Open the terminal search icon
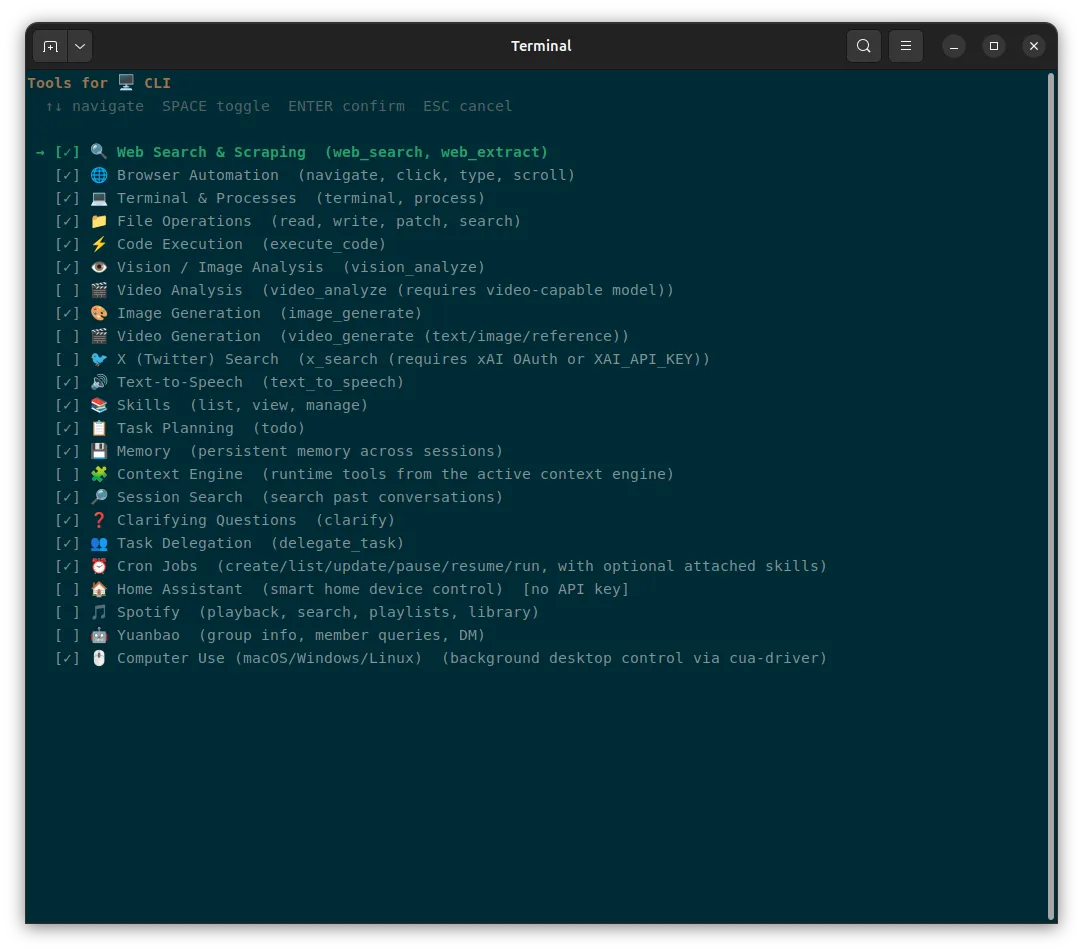This screenshot has height=952, width=1083. tap(863, 46)
